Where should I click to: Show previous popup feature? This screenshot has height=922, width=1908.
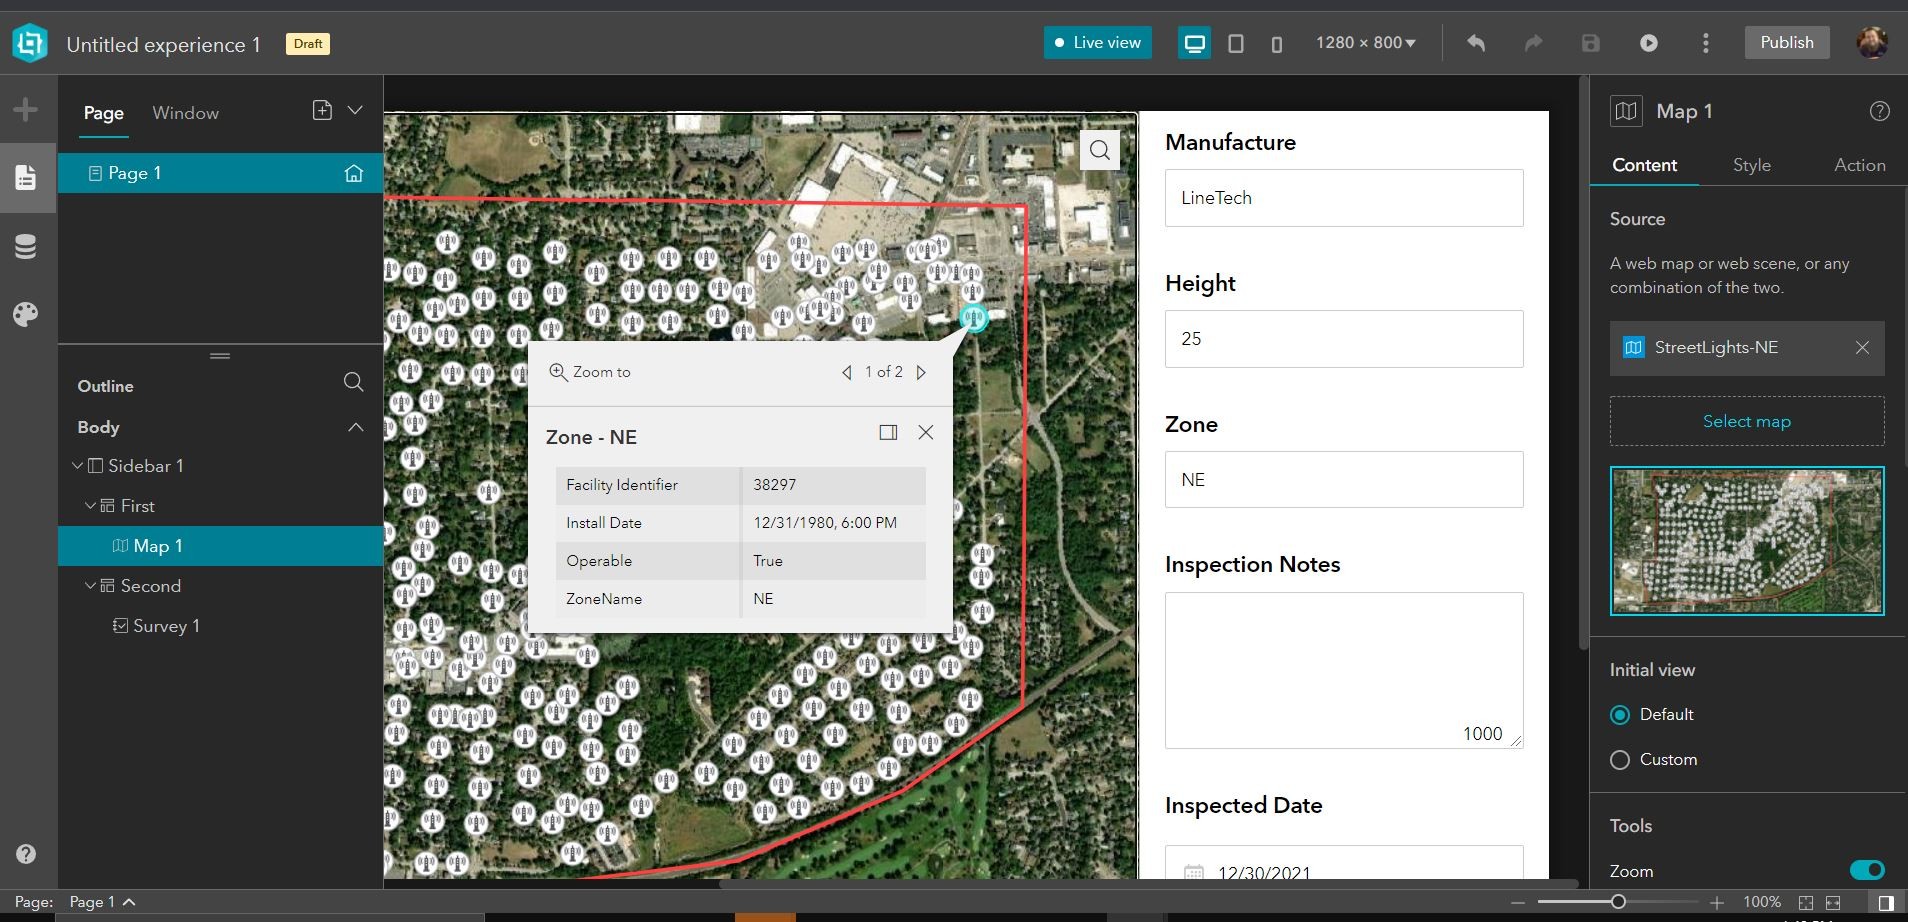point(847,372)
